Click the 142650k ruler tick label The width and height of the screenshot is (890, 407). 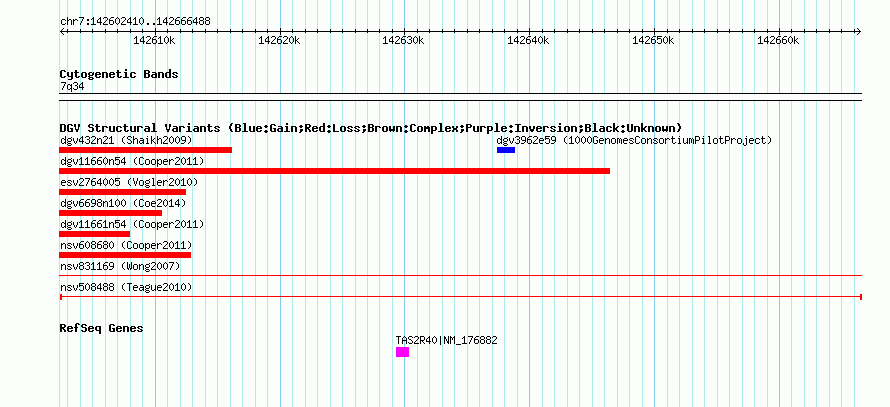coord(653,41)
